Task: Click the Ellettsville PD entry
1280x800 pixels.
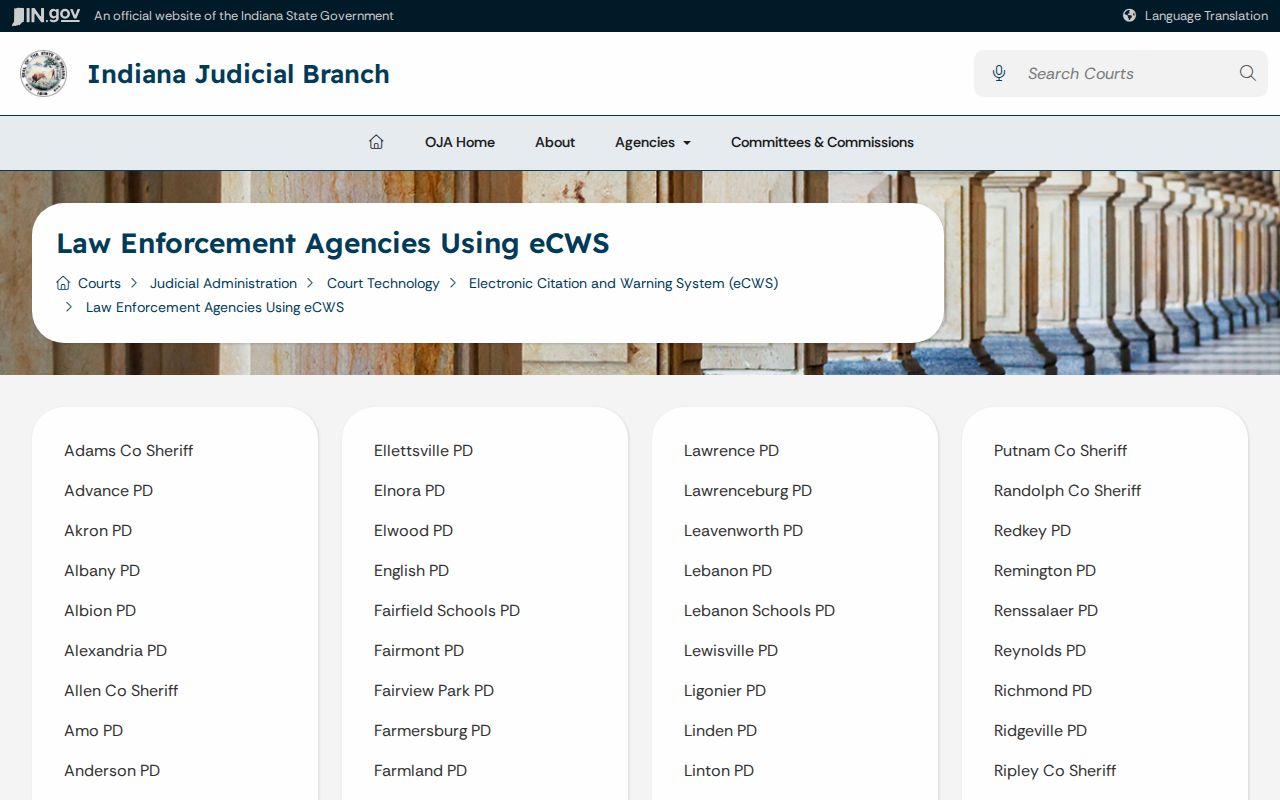Action: click(423, 450)
